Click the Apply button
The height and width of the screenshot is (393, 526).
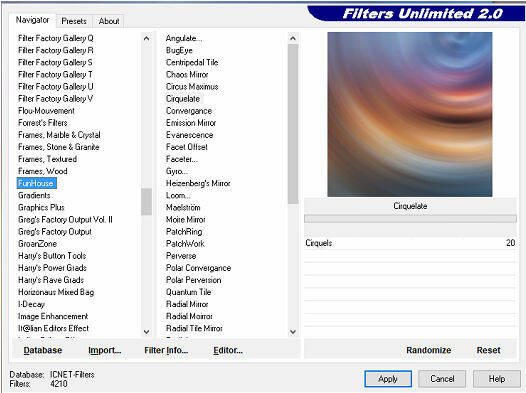click(x=388, y=379)
